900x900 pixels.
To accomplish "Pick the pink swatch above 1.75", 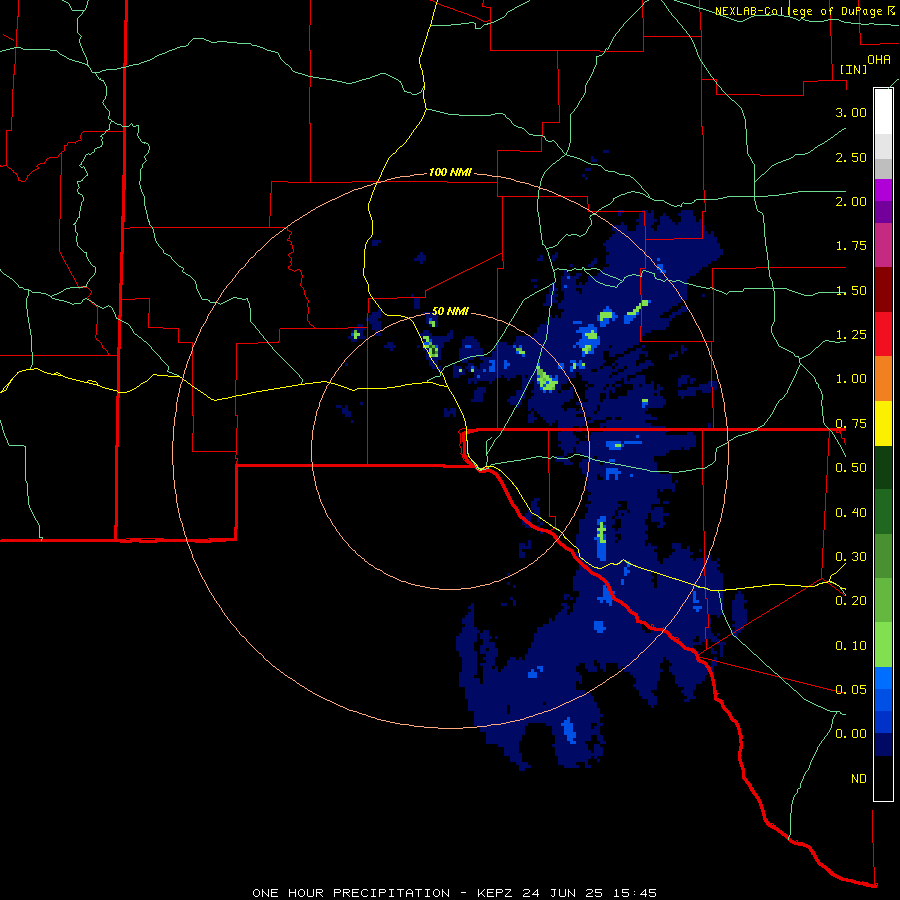I will coord(883,245).
